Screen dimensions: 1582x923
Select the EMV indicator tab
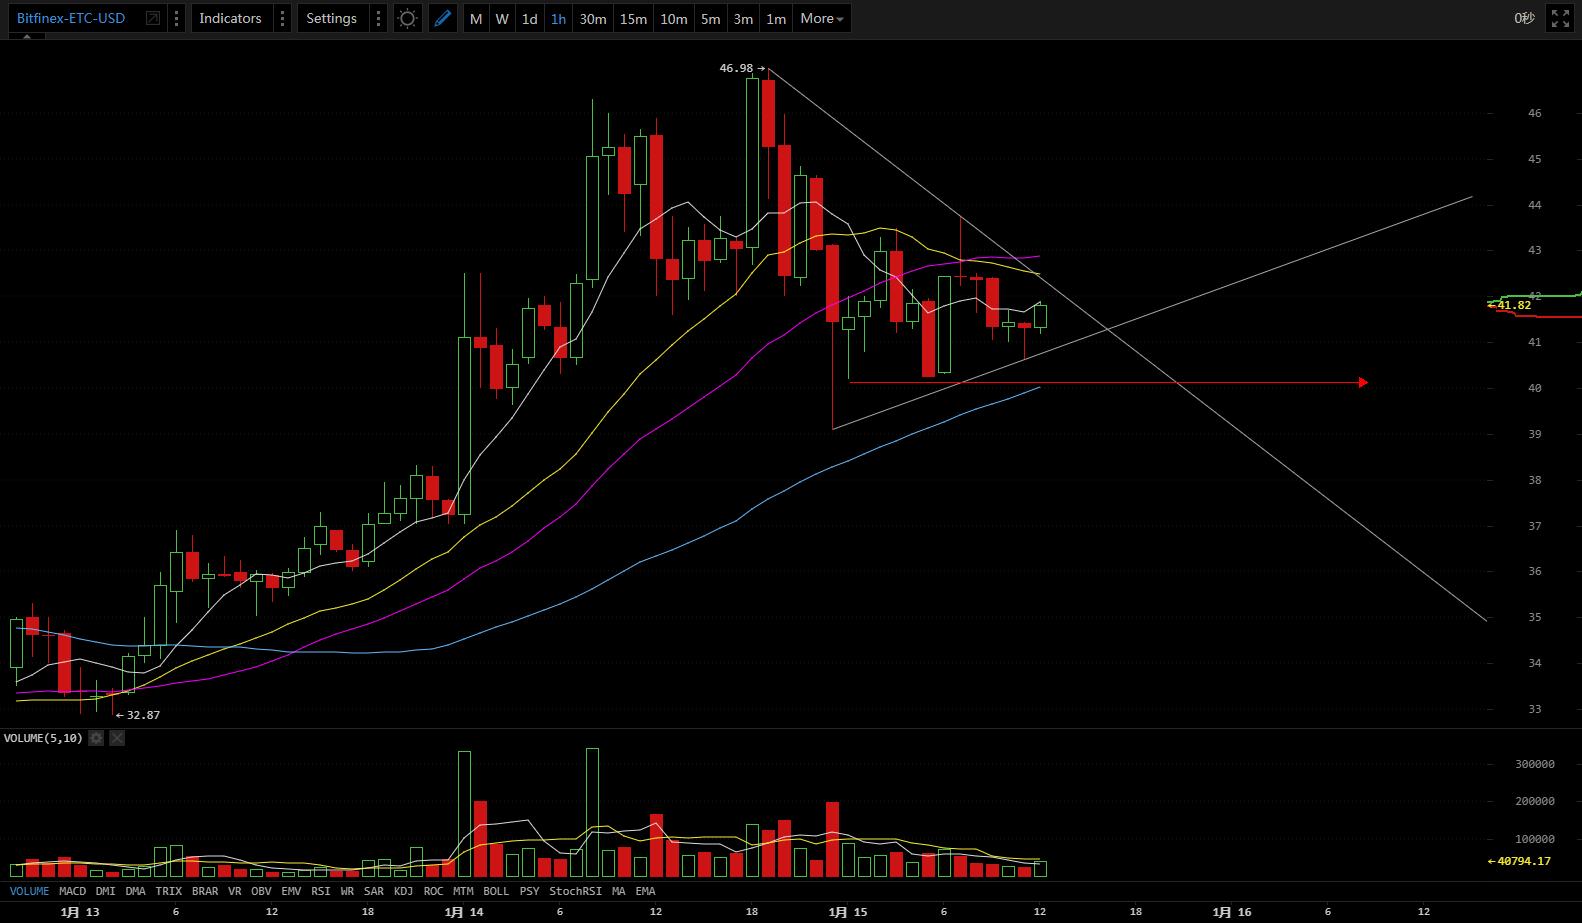pos(291,891)
